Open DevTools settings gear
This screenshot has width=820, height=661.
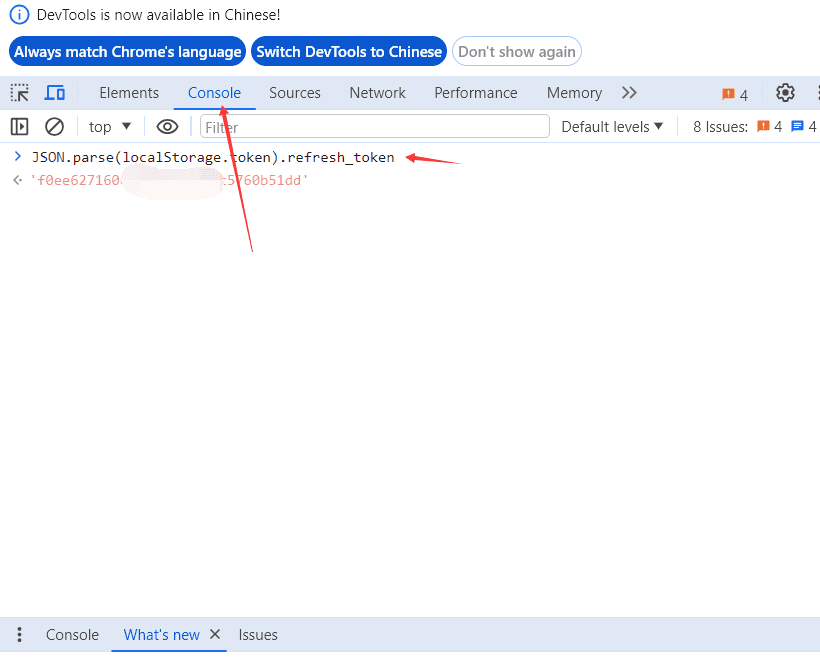785,93
